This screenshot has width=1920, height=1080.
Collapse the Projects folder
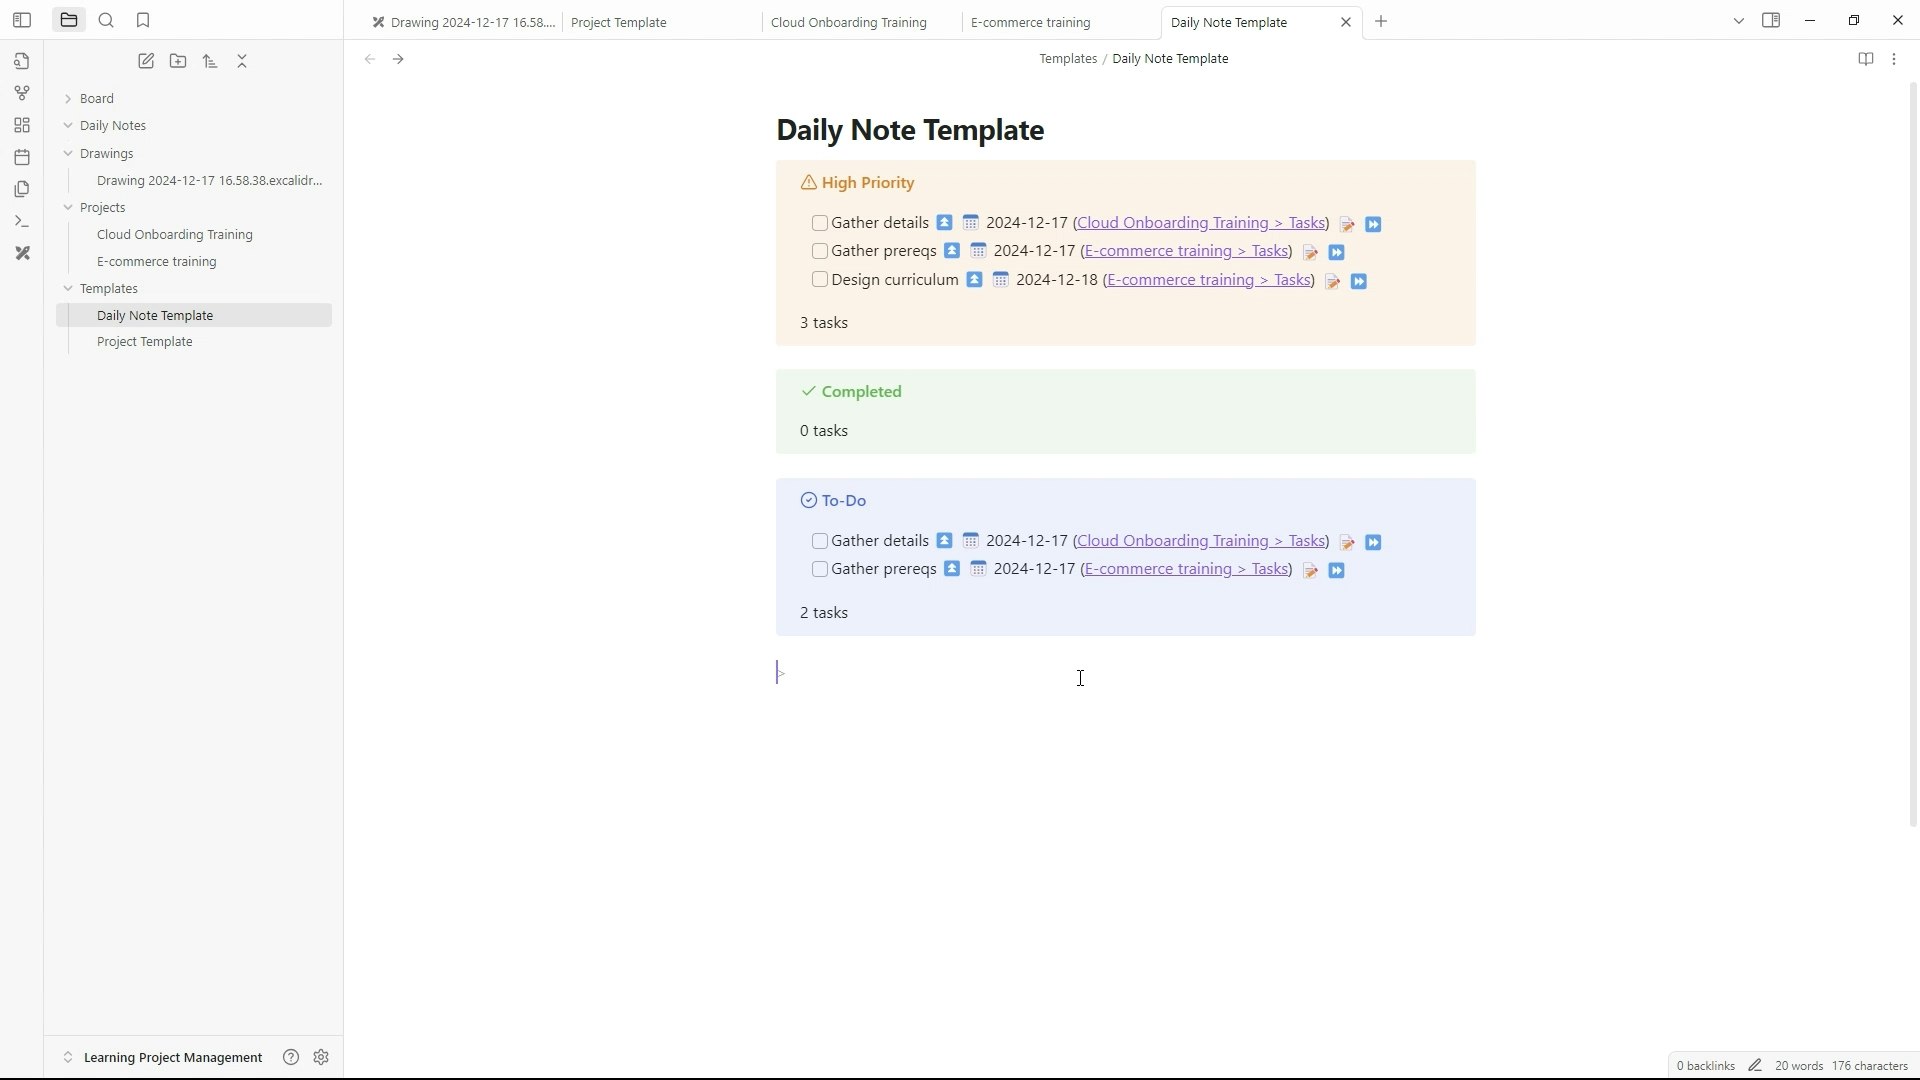coord(68,207)
